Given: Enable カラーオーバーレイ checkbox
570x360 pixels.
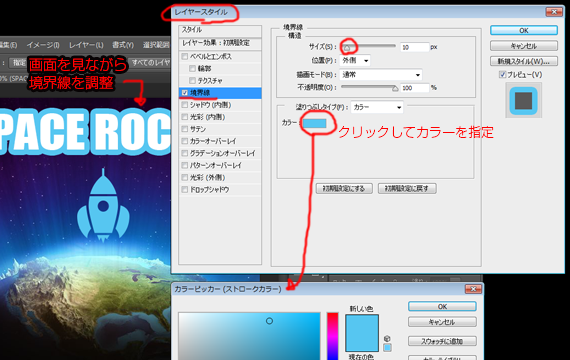Looking at the screenshot, I should click(x=185, y=141).
